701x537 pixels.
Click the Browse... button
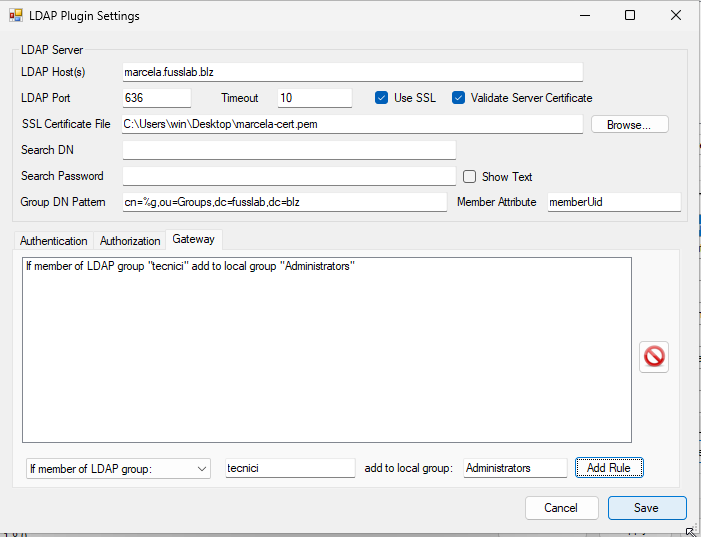(629, 124)
